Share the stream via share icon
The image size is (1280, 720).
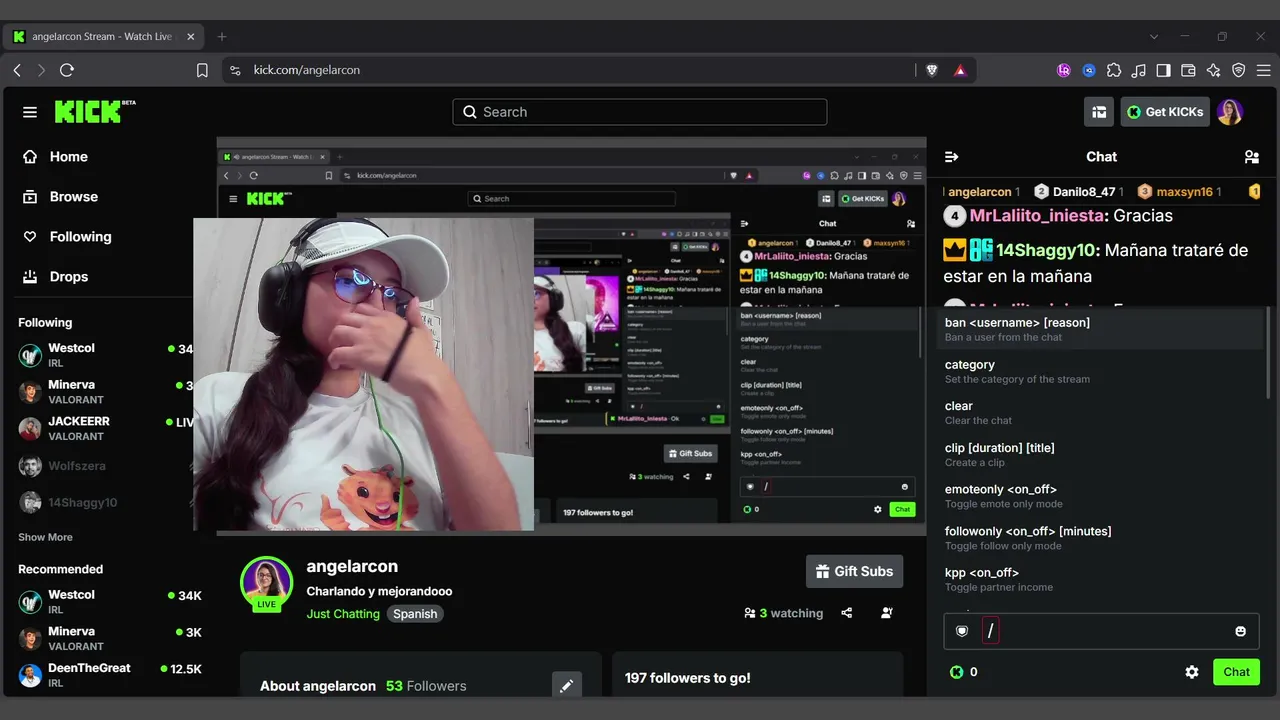click(847, 613)
